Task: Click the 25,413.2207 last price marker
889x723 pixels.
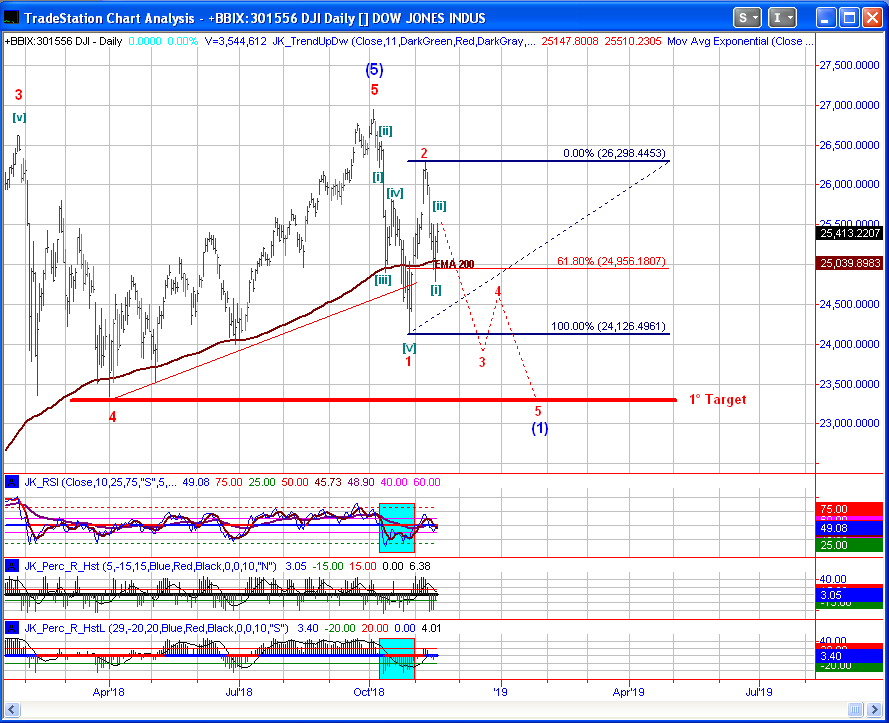Action: point(849,233)
